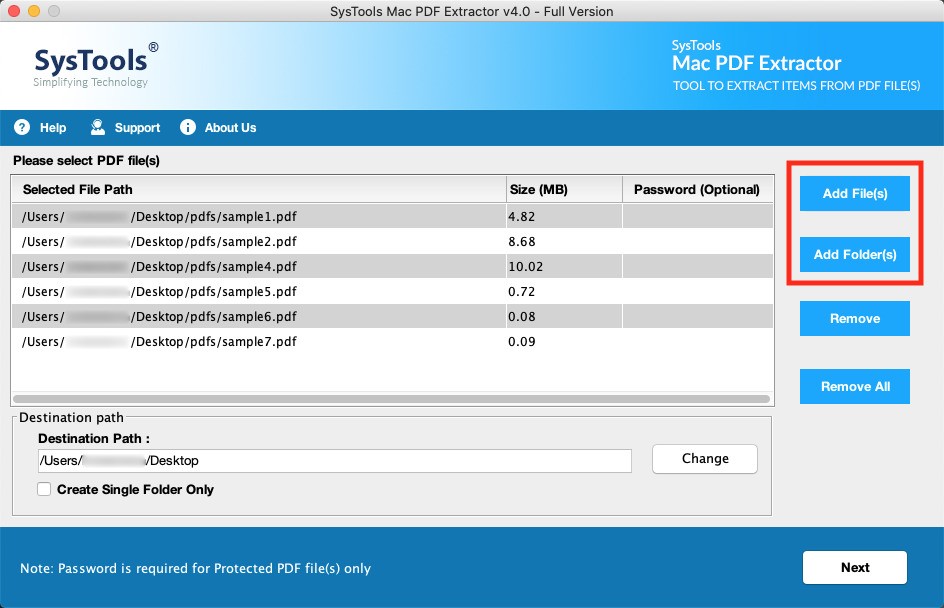Image resolution: width=944 pixels, height=608 pixels.
Task: Click the 0.72 size value
Action: (521, 291)
